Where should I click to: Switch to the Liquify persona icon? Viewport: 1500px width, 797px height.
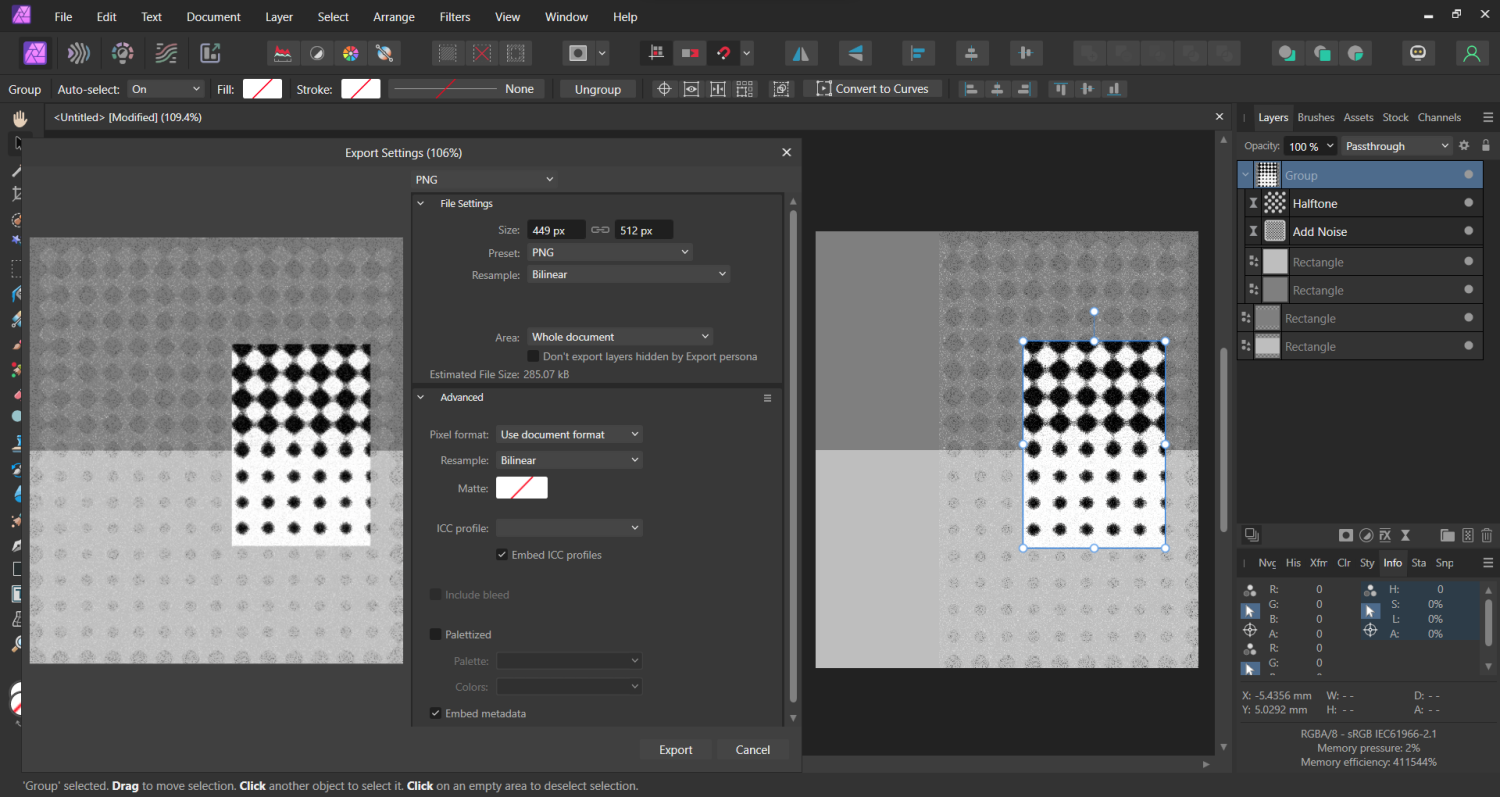tap(79, 53)
